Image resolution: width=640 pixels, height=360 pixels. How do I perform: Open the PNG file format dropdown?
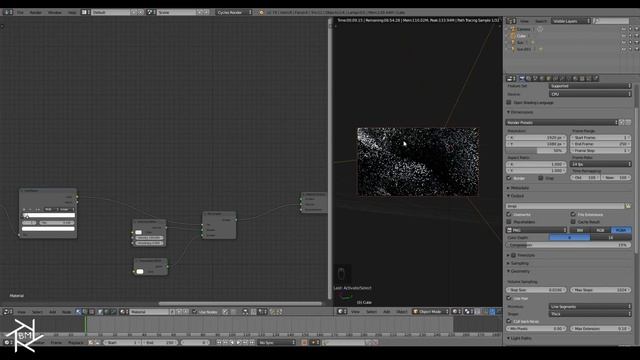[x=536, y=230]
